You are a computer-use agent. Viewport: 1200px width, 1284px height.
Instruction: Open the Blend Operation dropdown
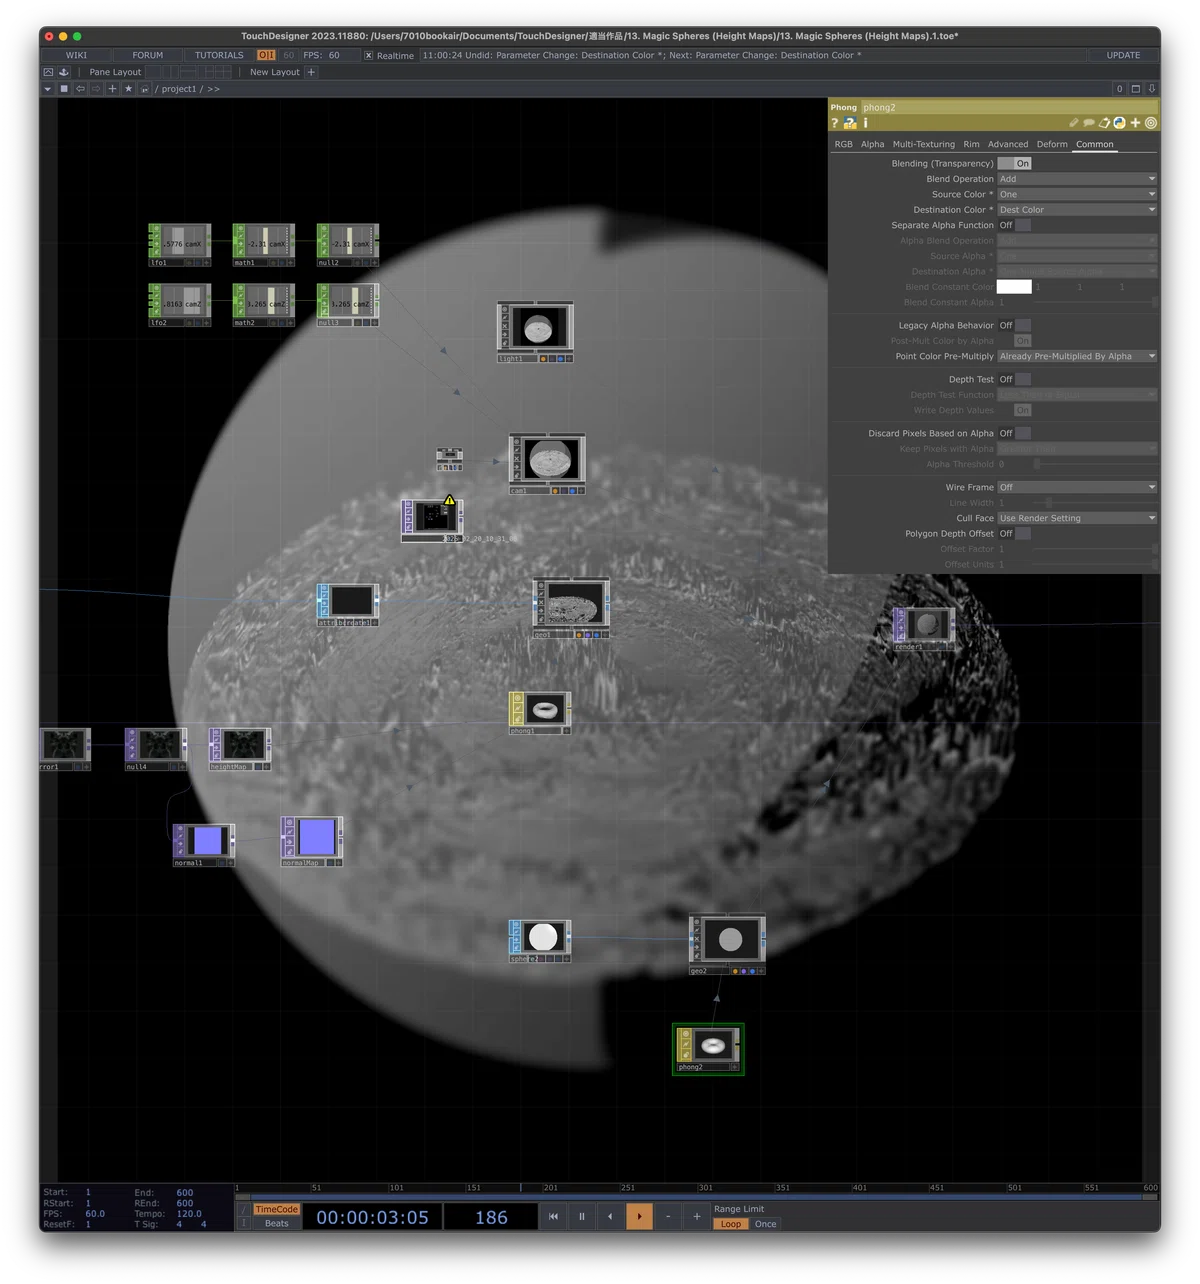[x=1077, y=179]
